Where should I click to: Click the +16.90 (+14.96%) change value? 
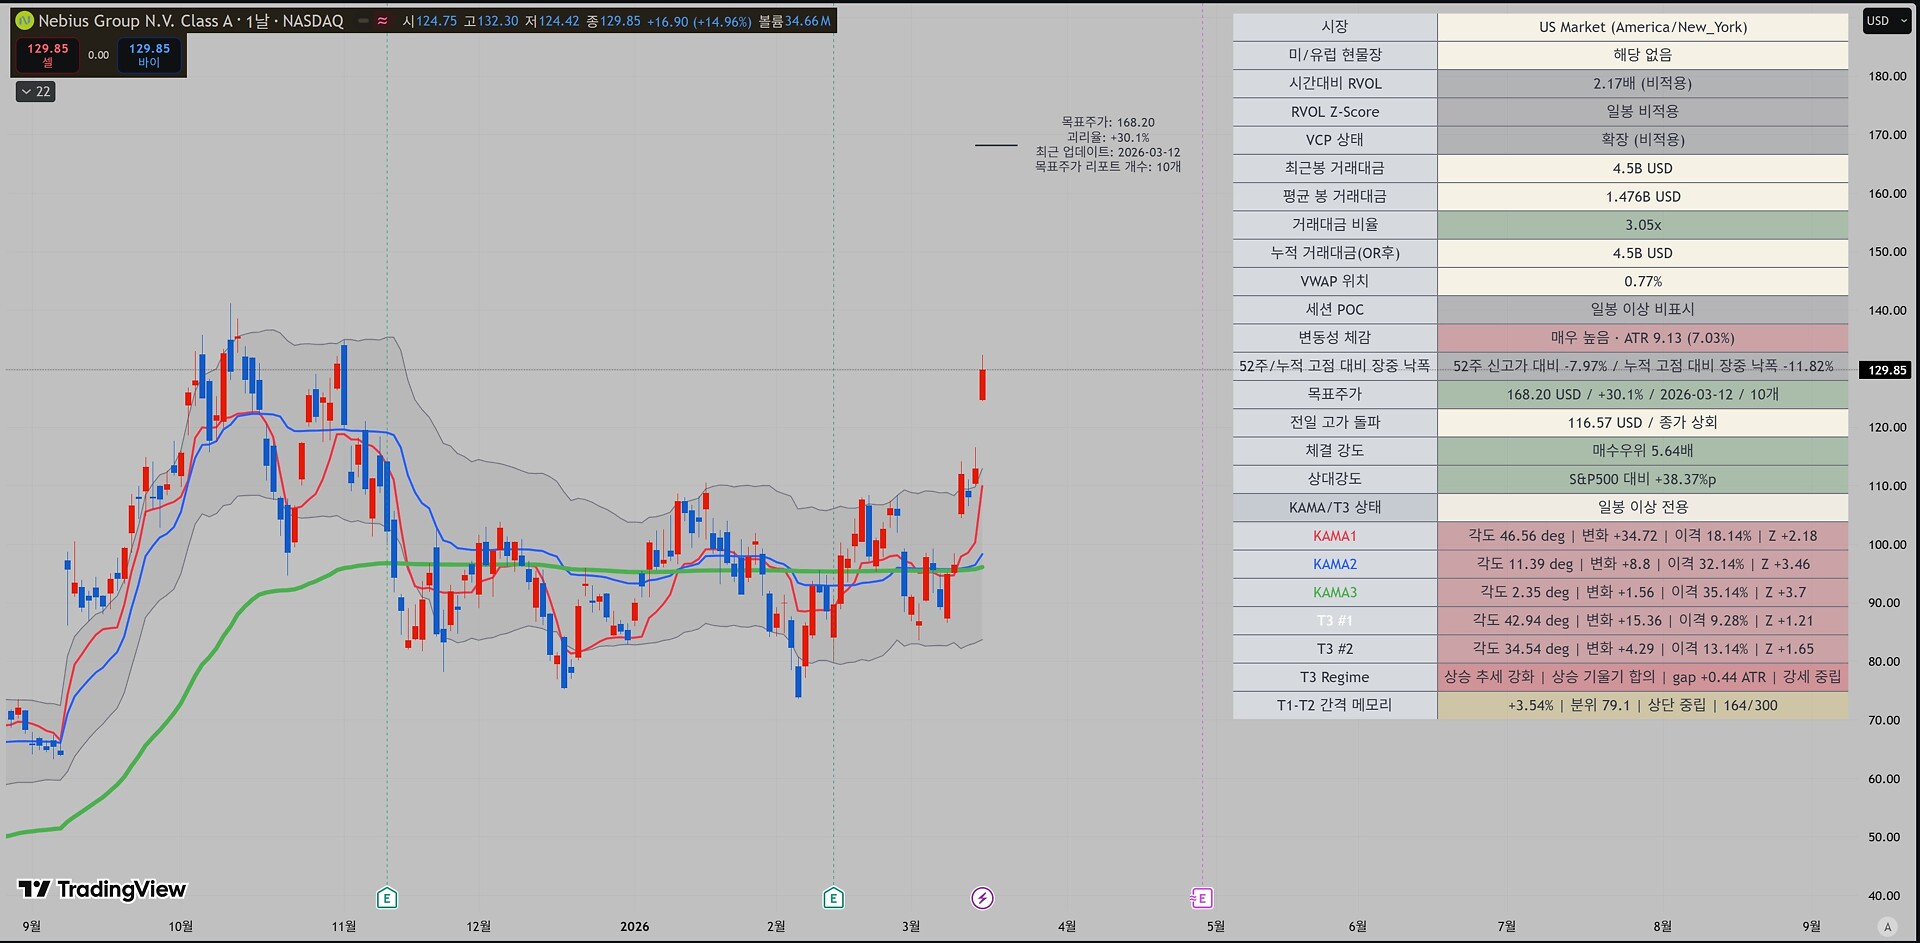pyautogui.click(x=699, y=21)
